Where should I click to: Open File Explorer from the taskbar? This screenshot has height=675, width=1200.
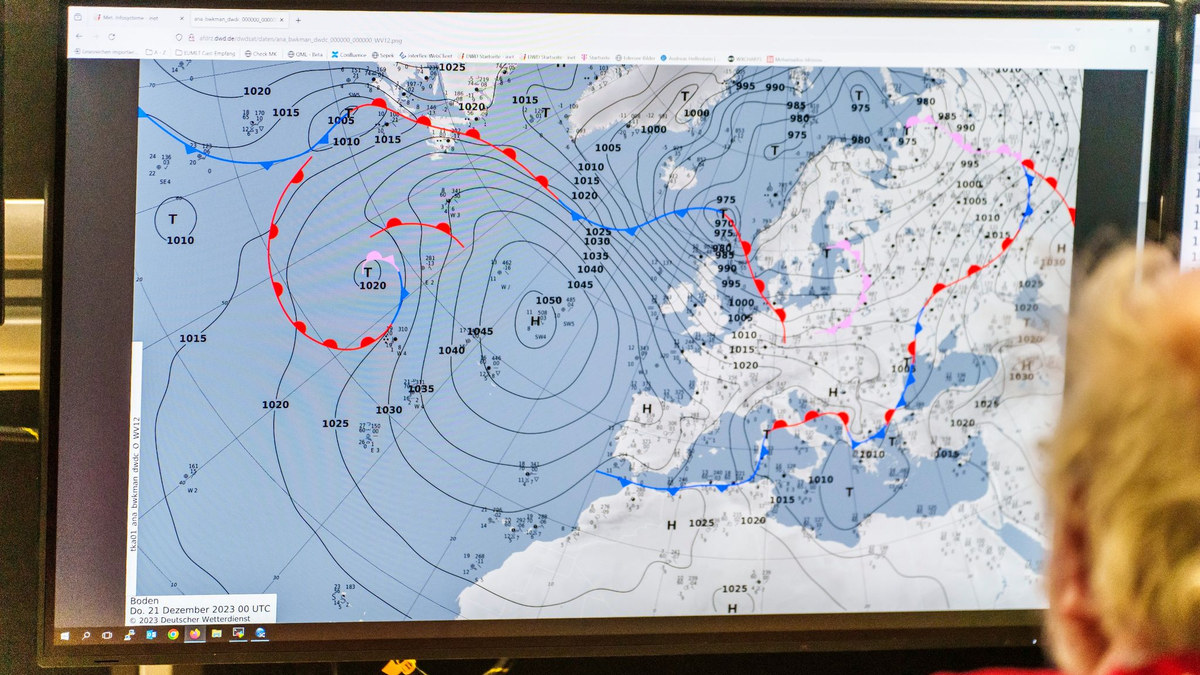pyautogui.click(x=216, y=633)
